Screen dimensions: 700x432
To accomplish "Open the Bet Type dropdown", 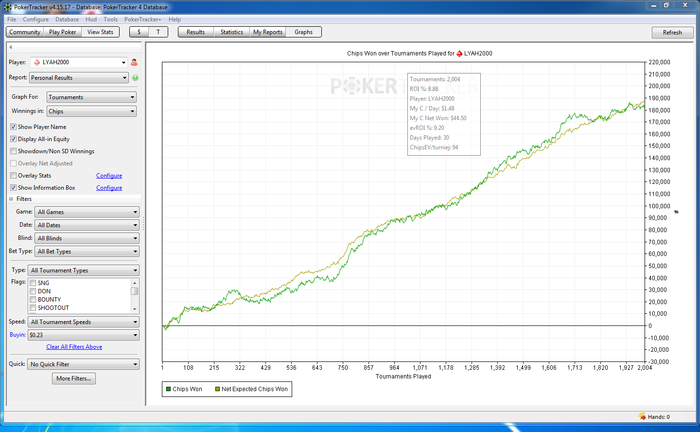I will pyautogui.click(x=87, y=251).
